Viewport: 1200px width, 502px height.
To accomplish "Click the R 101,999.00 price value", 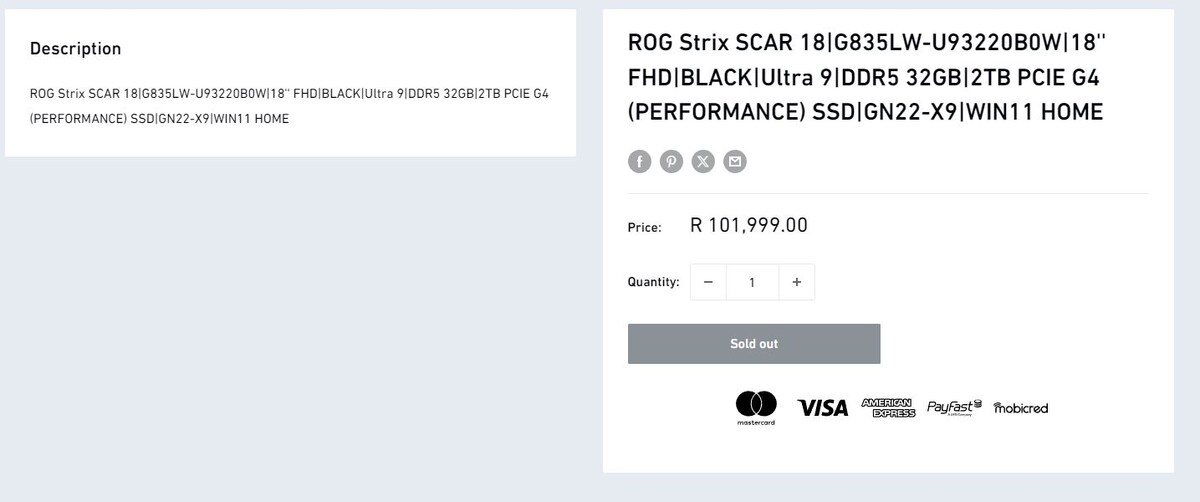I will click(749, 225).
